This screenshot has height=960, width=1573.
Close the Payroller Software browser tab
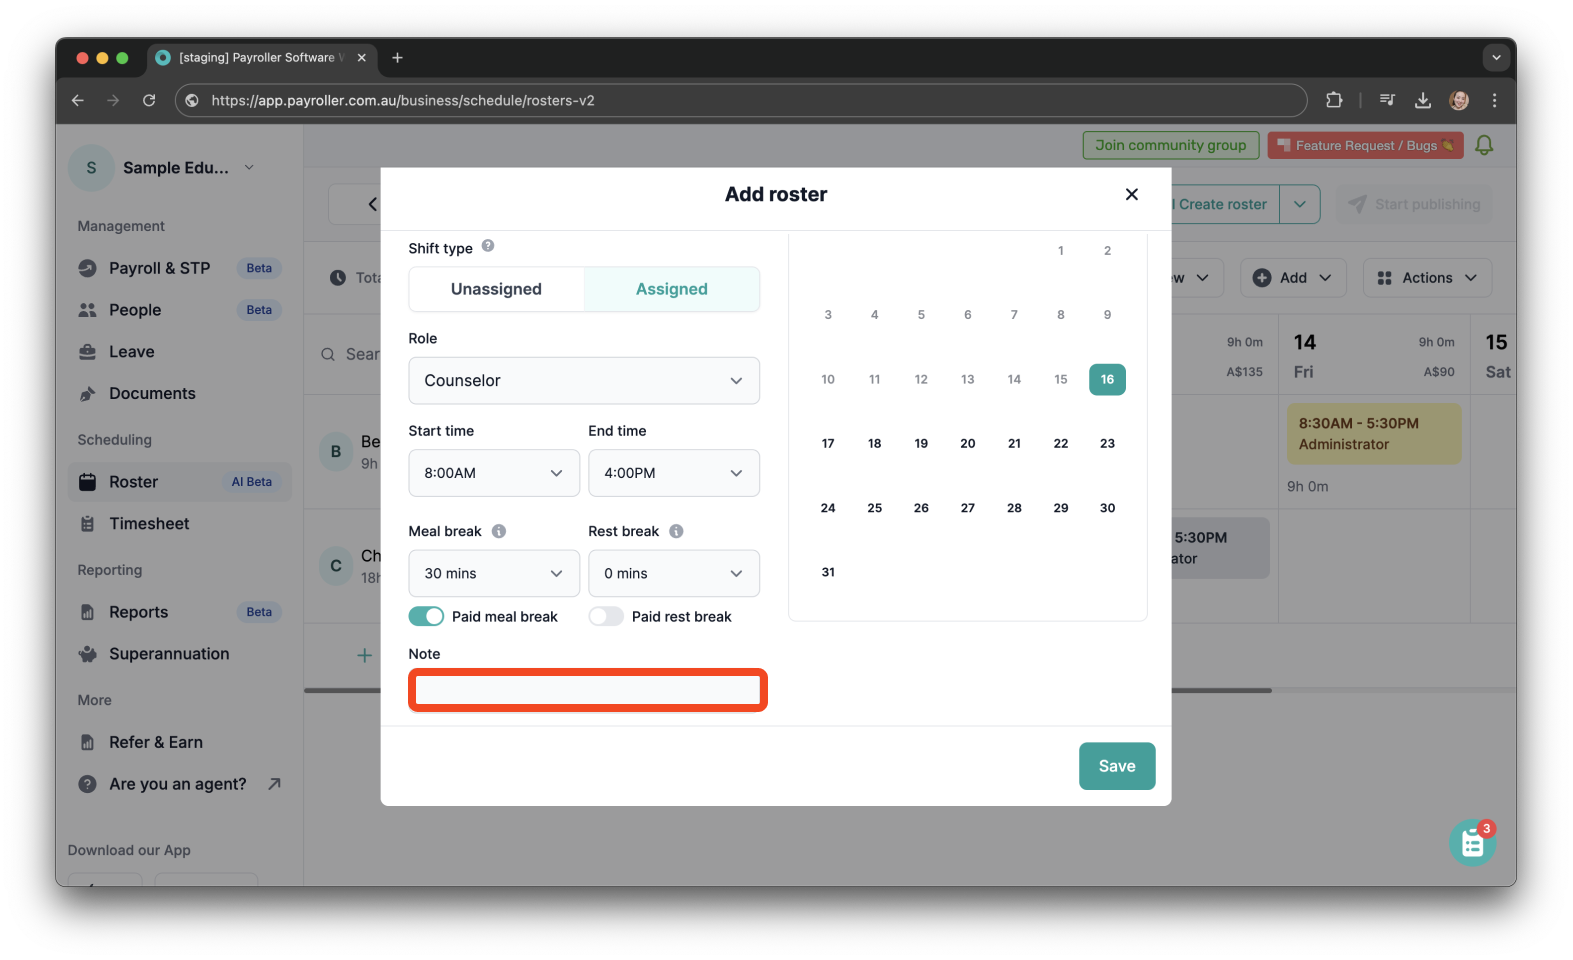click(x=362, y=58)
